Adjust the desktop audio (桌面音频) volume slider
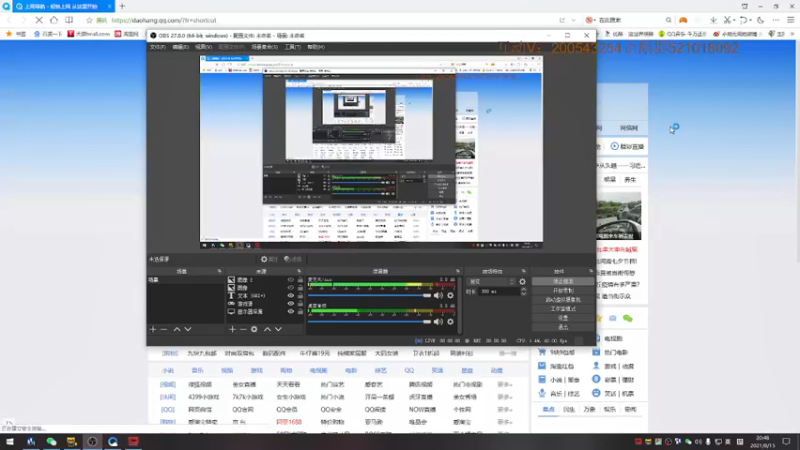800x450 pixels. (x=369, y=321)
